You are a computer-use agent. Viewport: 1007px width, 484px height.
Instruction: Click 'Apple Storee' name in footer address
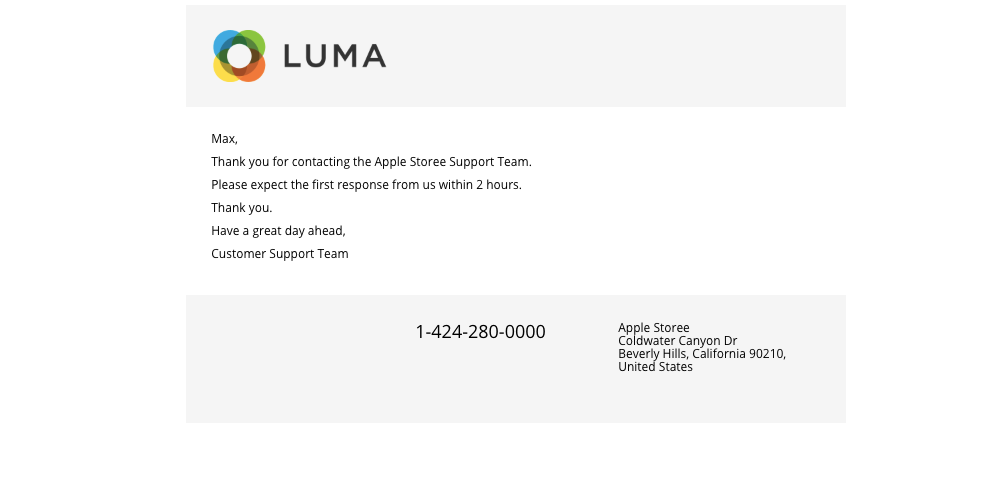654,327
